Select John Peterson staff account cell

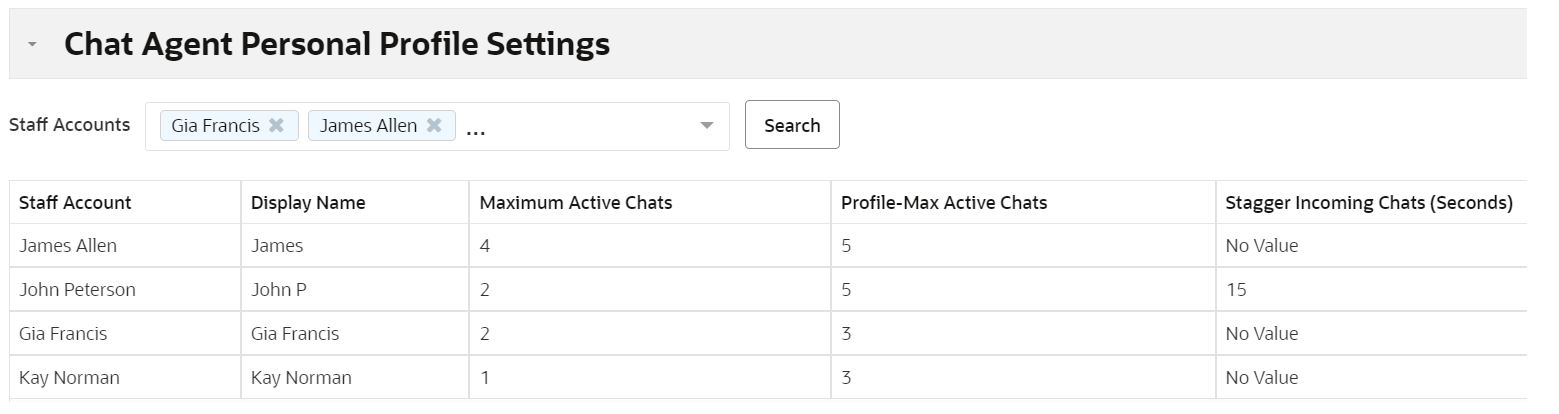point(77,290)
